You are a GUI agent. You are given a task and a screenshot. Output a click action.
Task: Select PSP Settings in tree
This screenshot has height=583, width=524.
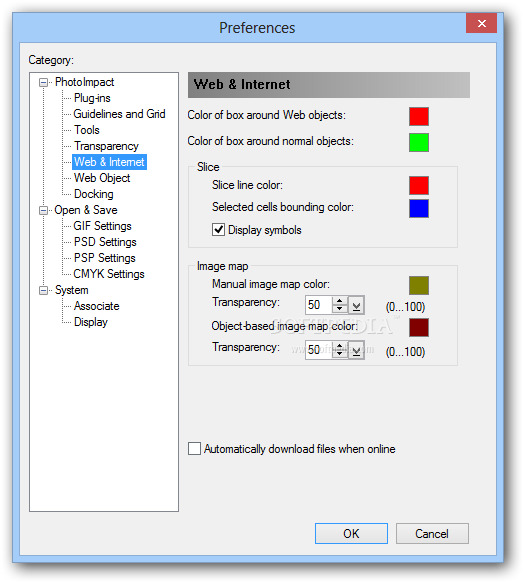pyautogui.click(x=105, y=258)
